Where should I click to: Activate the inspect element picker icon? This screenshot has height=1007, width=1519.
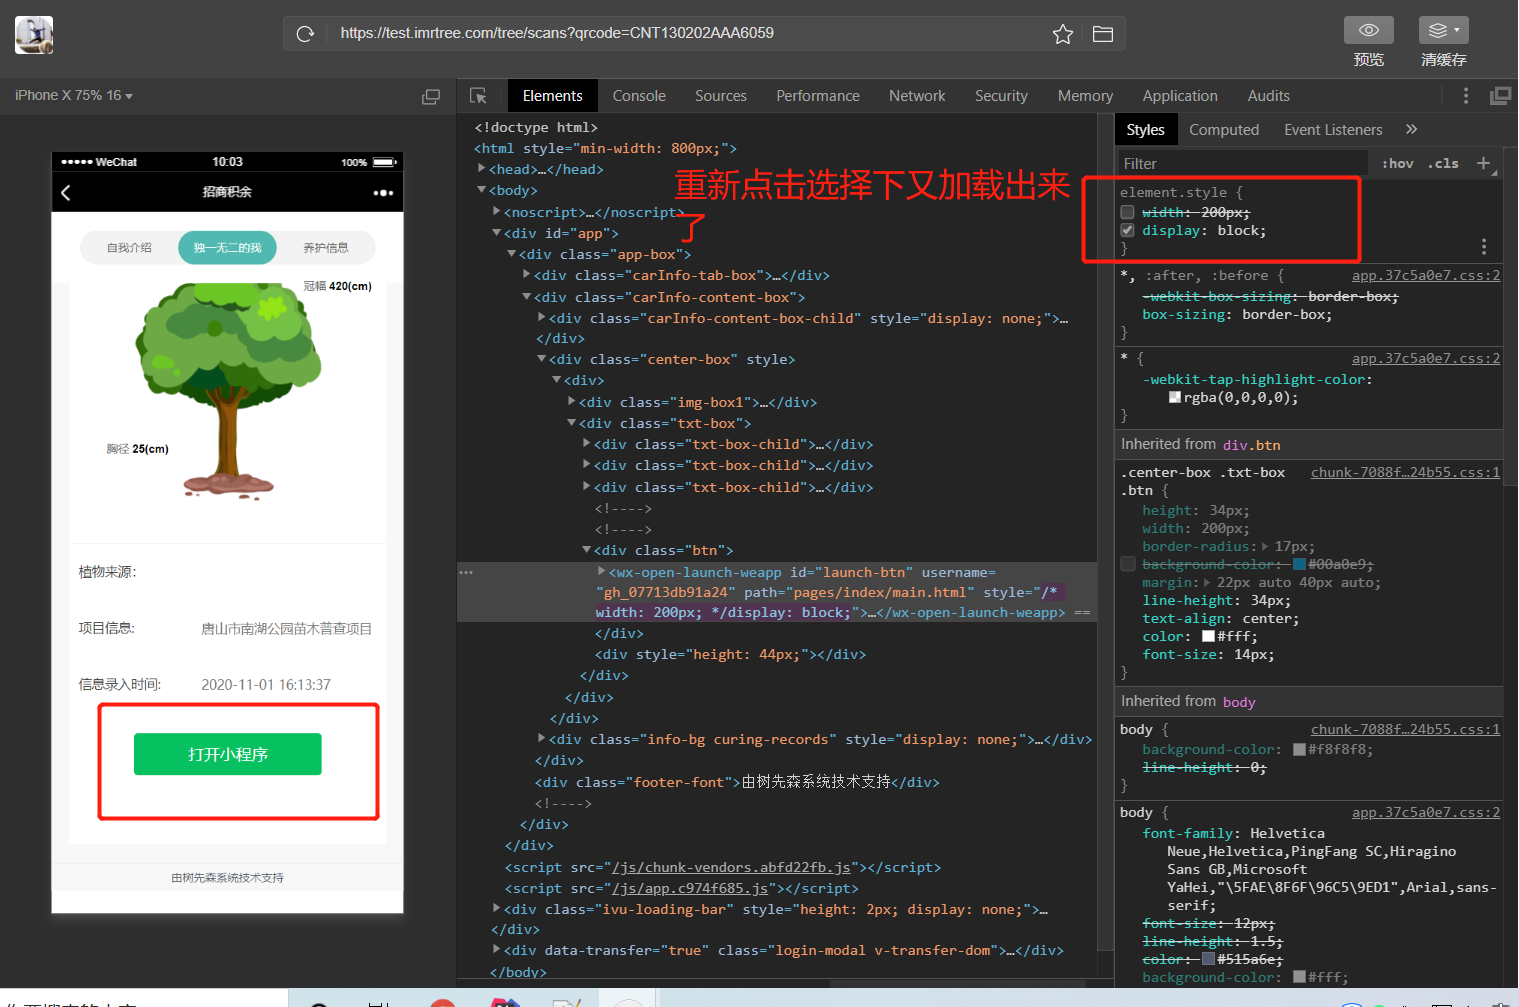click(x=478, y=96)
